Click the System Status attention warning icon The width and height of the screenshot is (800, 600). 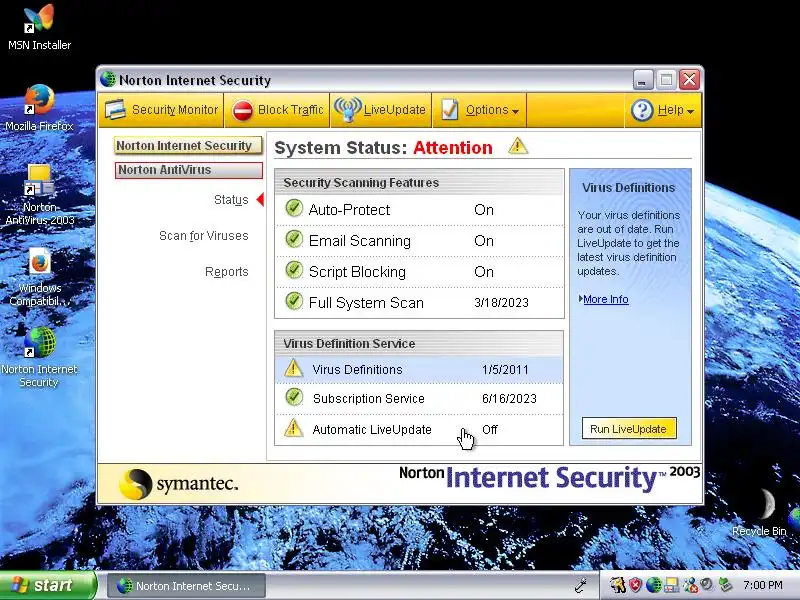pyautogui.click(x=518, y=146)
